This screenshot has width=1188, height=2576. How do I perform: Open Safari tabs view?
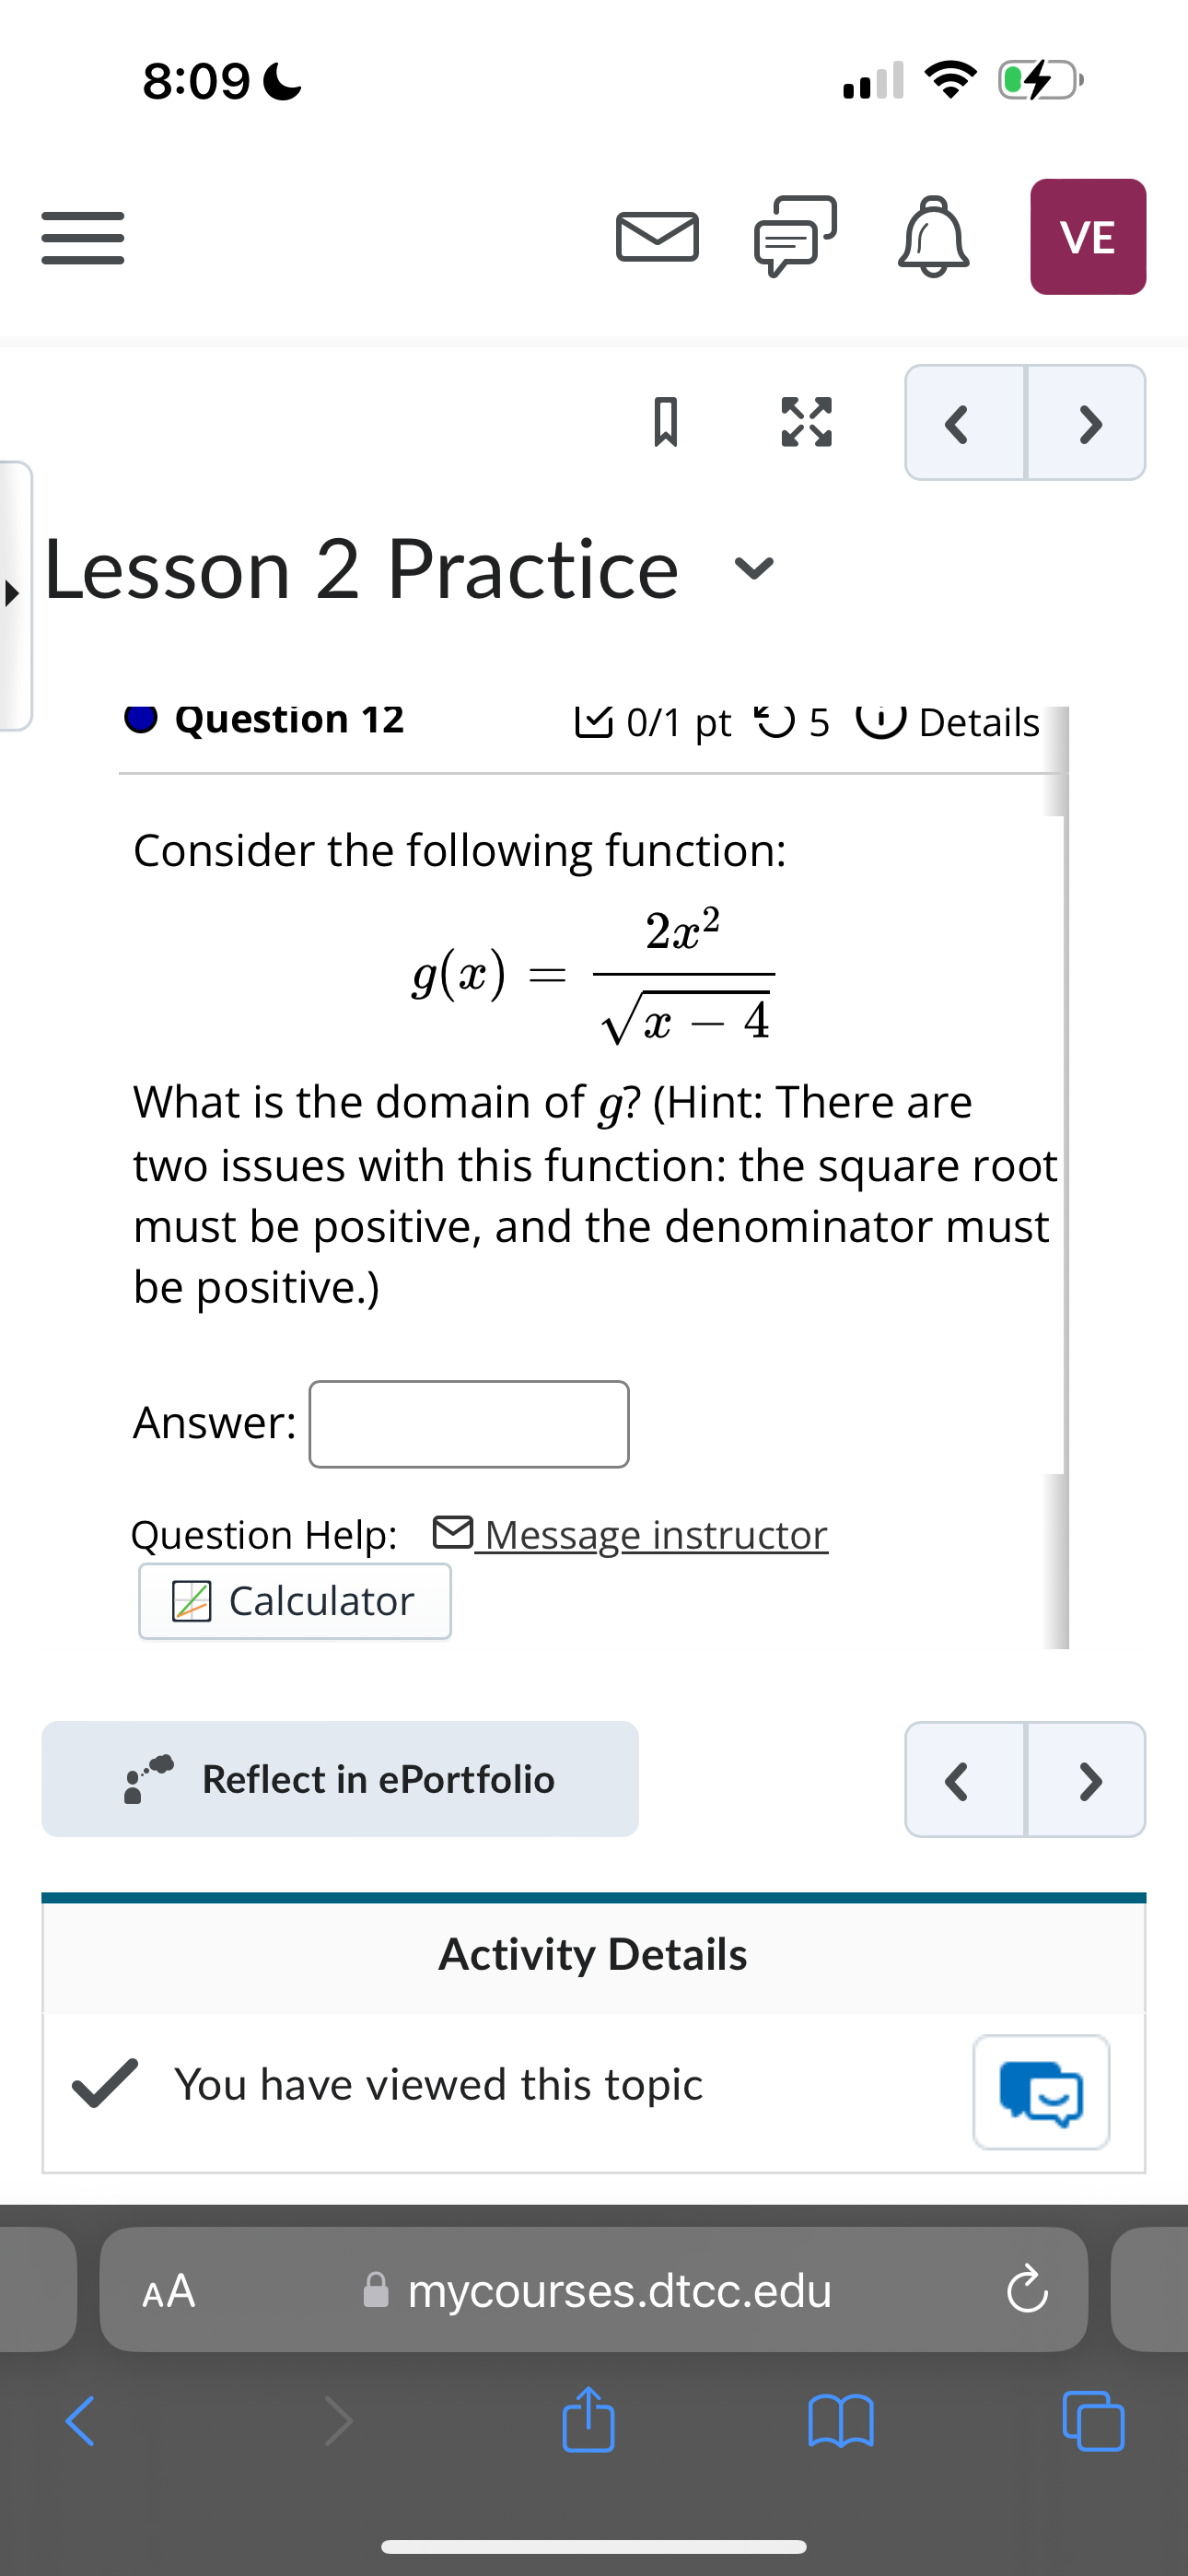click(x=1093, y=2424)
